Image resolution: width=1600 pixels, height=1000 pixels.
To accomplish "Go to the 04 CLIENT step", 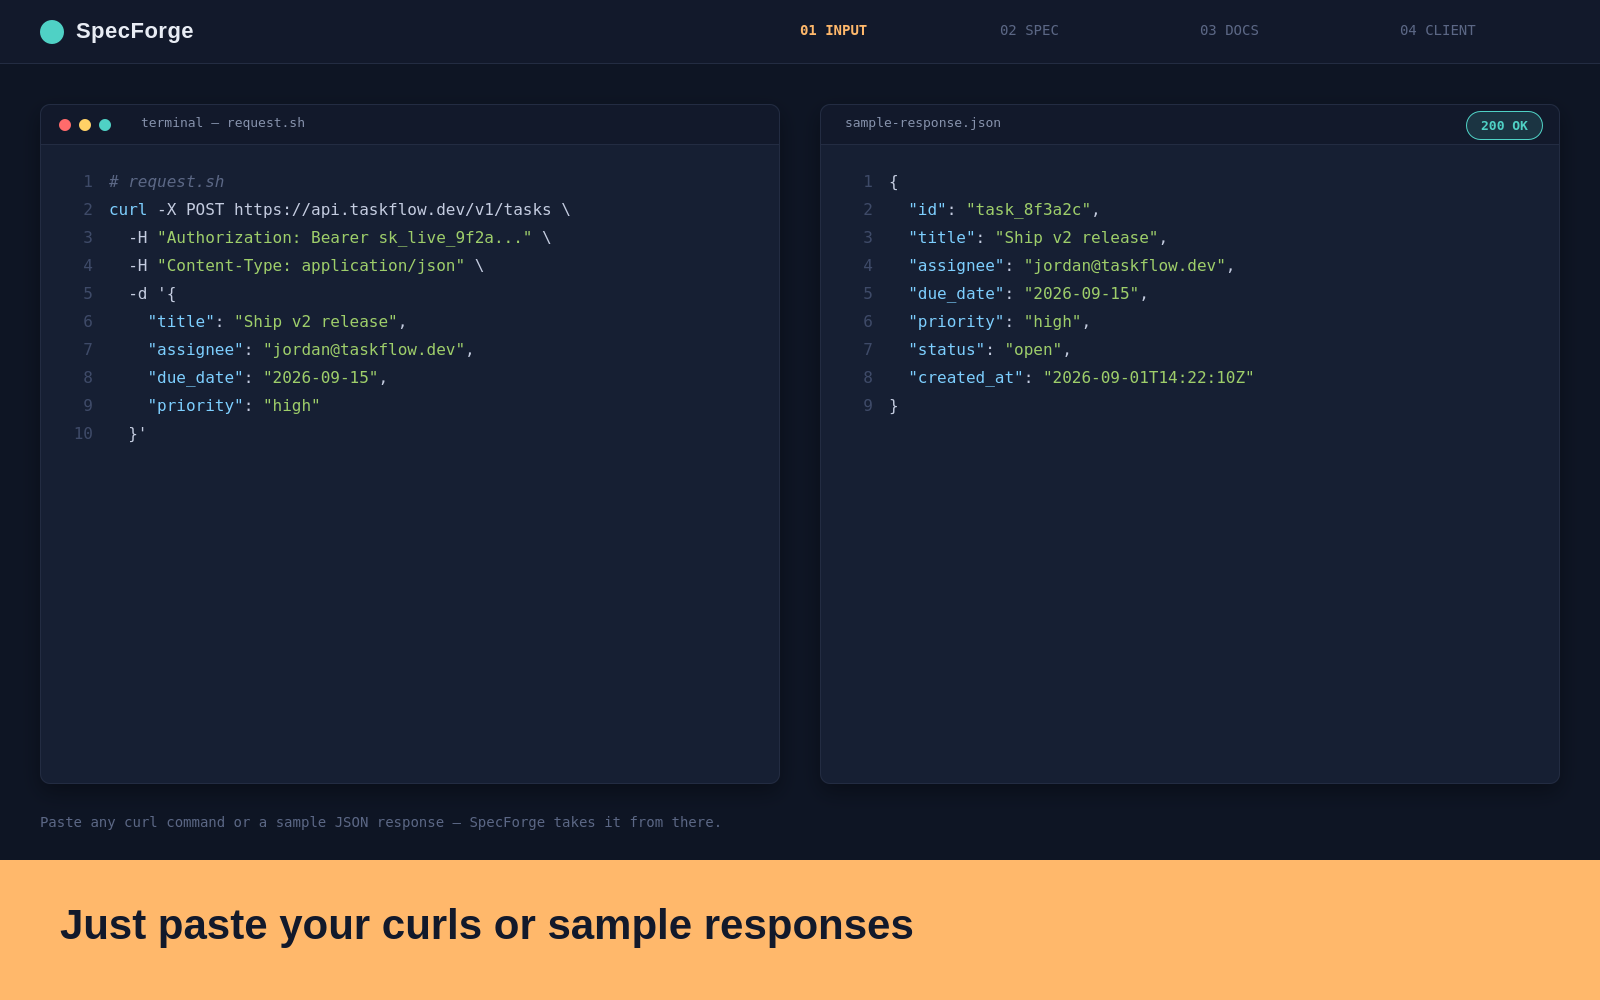I will (x=1437, y=31).
